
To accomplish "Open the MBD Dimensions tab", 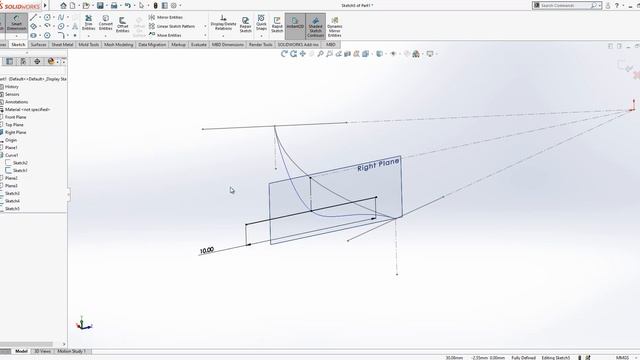I will pyautogui.click(x=228, y=44).
